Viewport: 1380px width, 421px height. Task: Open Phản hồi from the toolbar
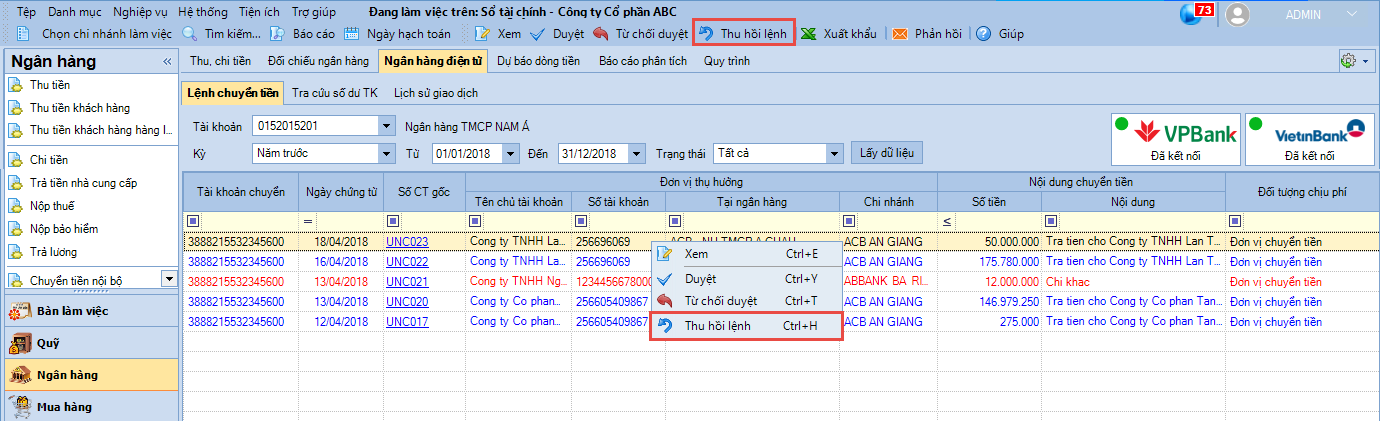click(x=900, y=34)
